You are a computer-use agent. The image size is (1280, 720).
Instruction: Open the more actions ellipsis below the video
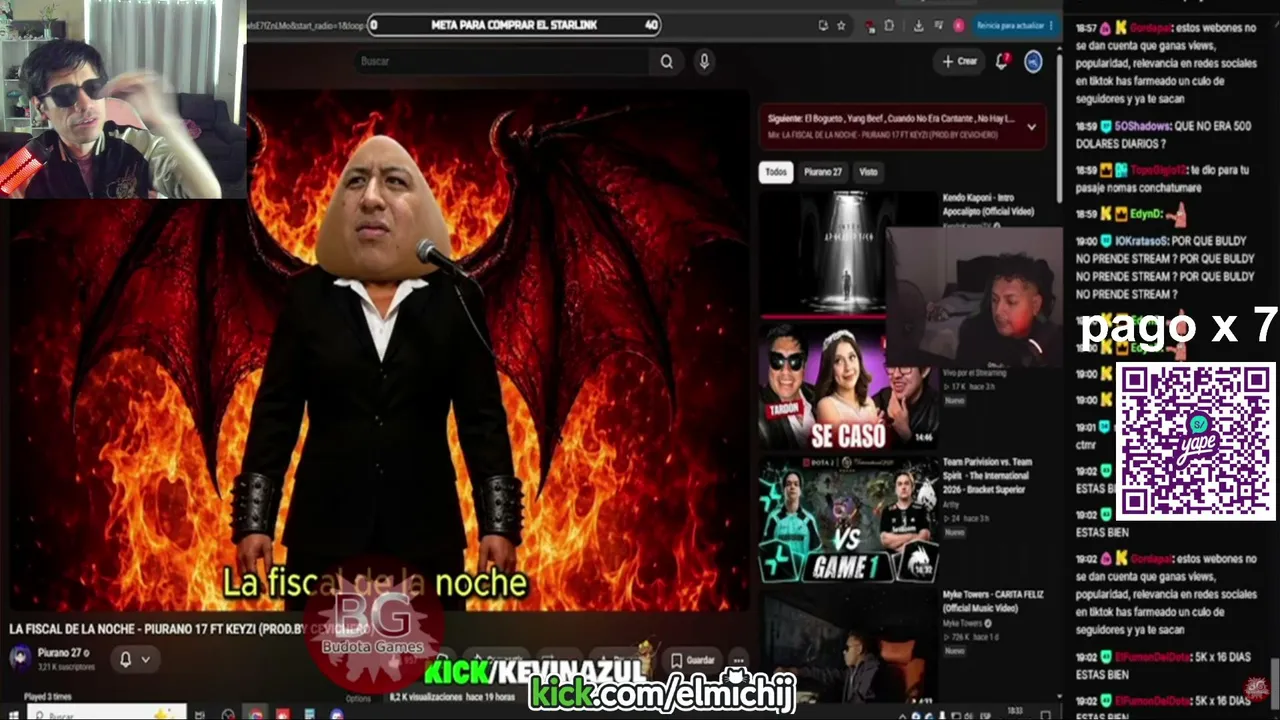click(x=738, y=660)
